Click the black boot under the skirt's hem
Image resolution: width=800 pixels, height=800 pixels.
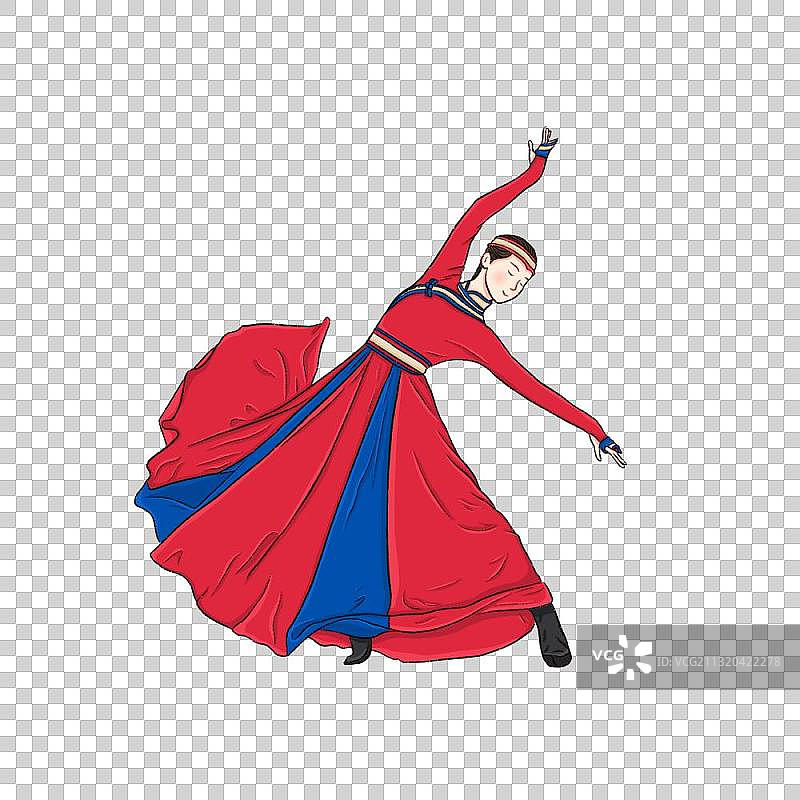(x=358, y=650)
